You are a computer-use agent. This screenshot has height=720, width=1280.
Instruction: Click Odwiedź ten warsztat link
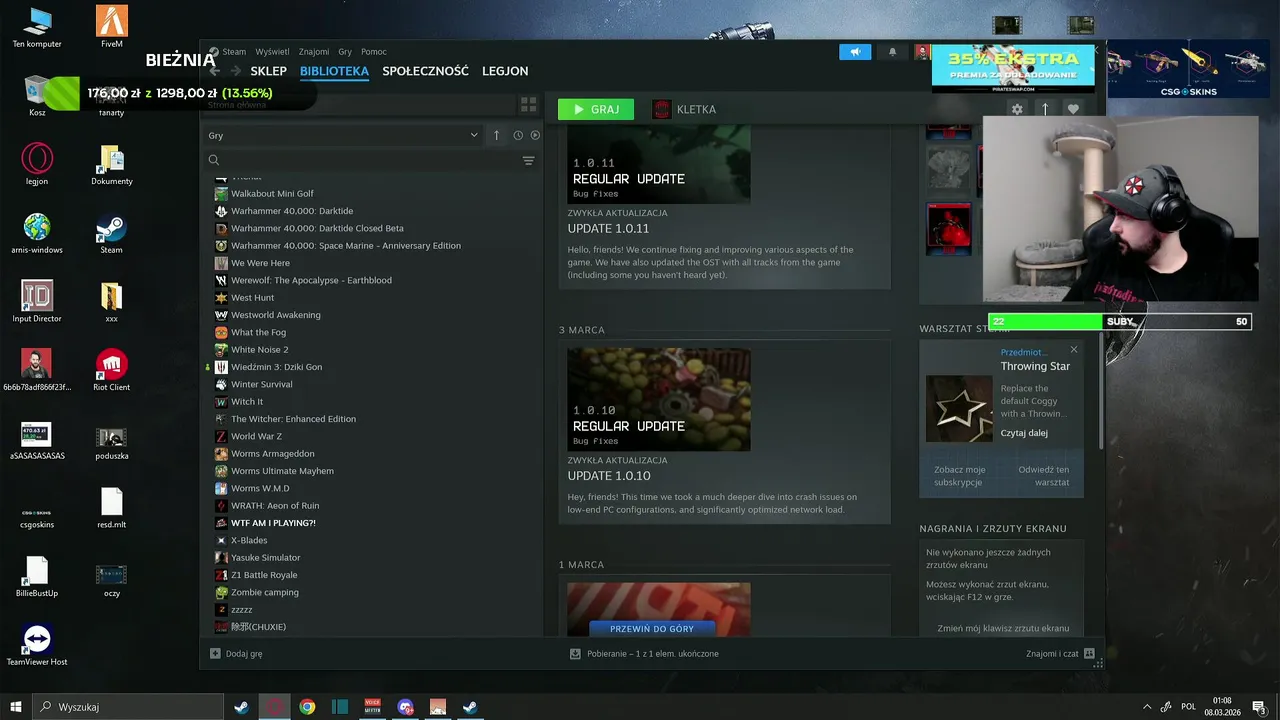click(1044, 476)
